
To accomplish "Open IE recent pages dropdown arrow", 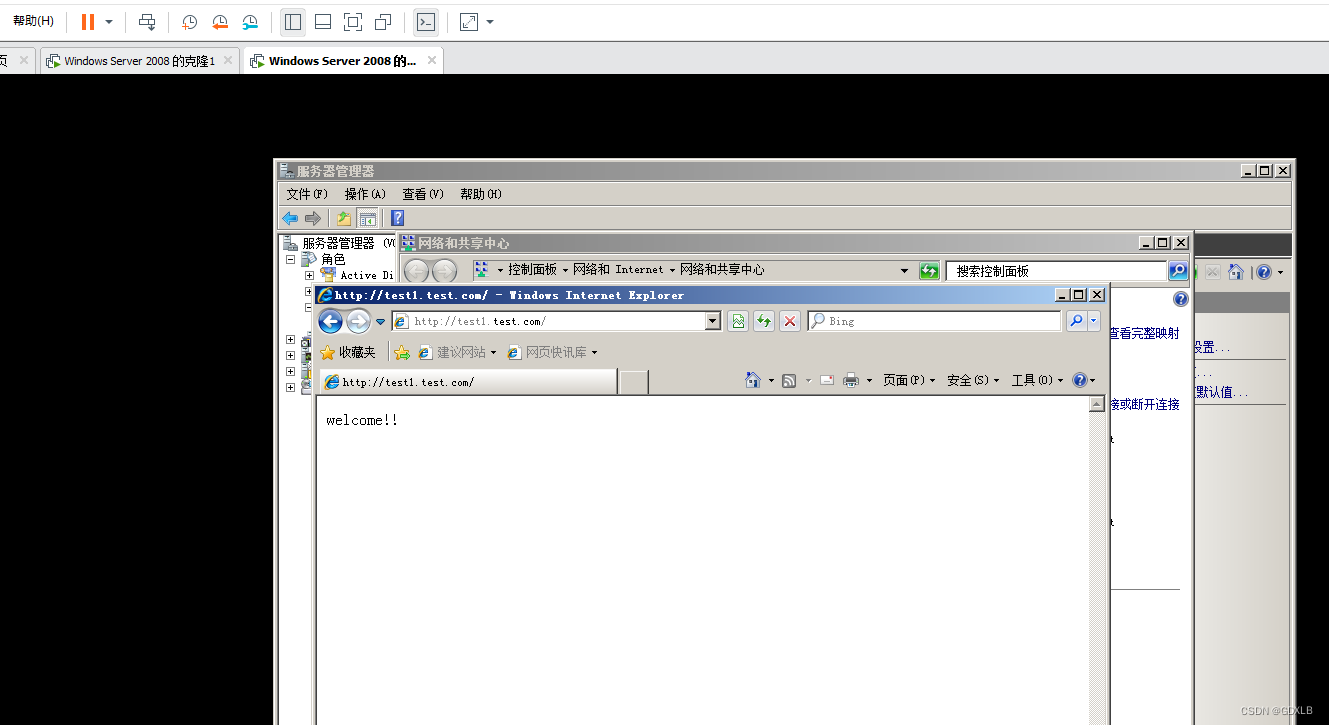I will point(380,322).
